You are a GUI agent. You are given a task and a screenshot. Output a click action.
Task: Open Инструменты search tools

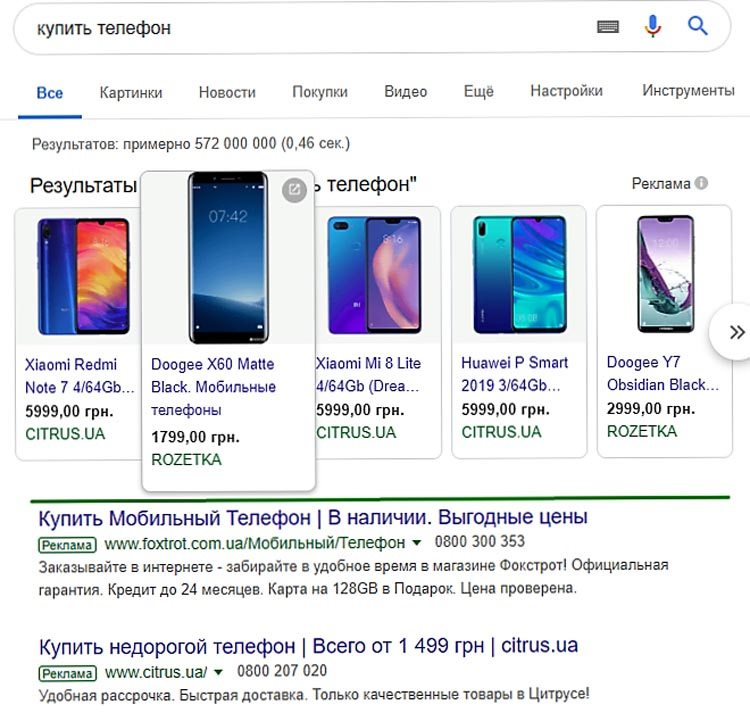pos(688,90)
